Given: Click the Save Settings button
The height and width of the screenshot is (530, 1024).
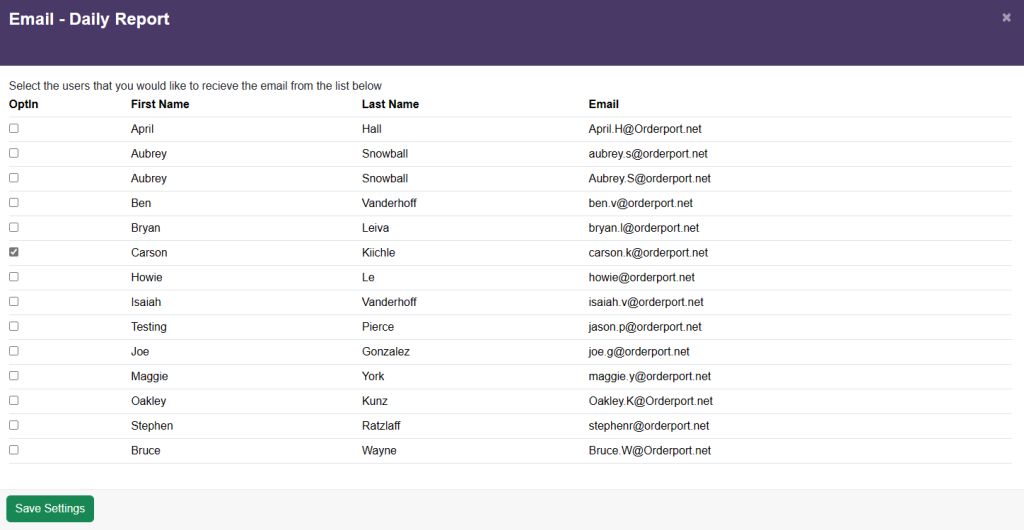Looking at the screenshot, I should point(50,508).
